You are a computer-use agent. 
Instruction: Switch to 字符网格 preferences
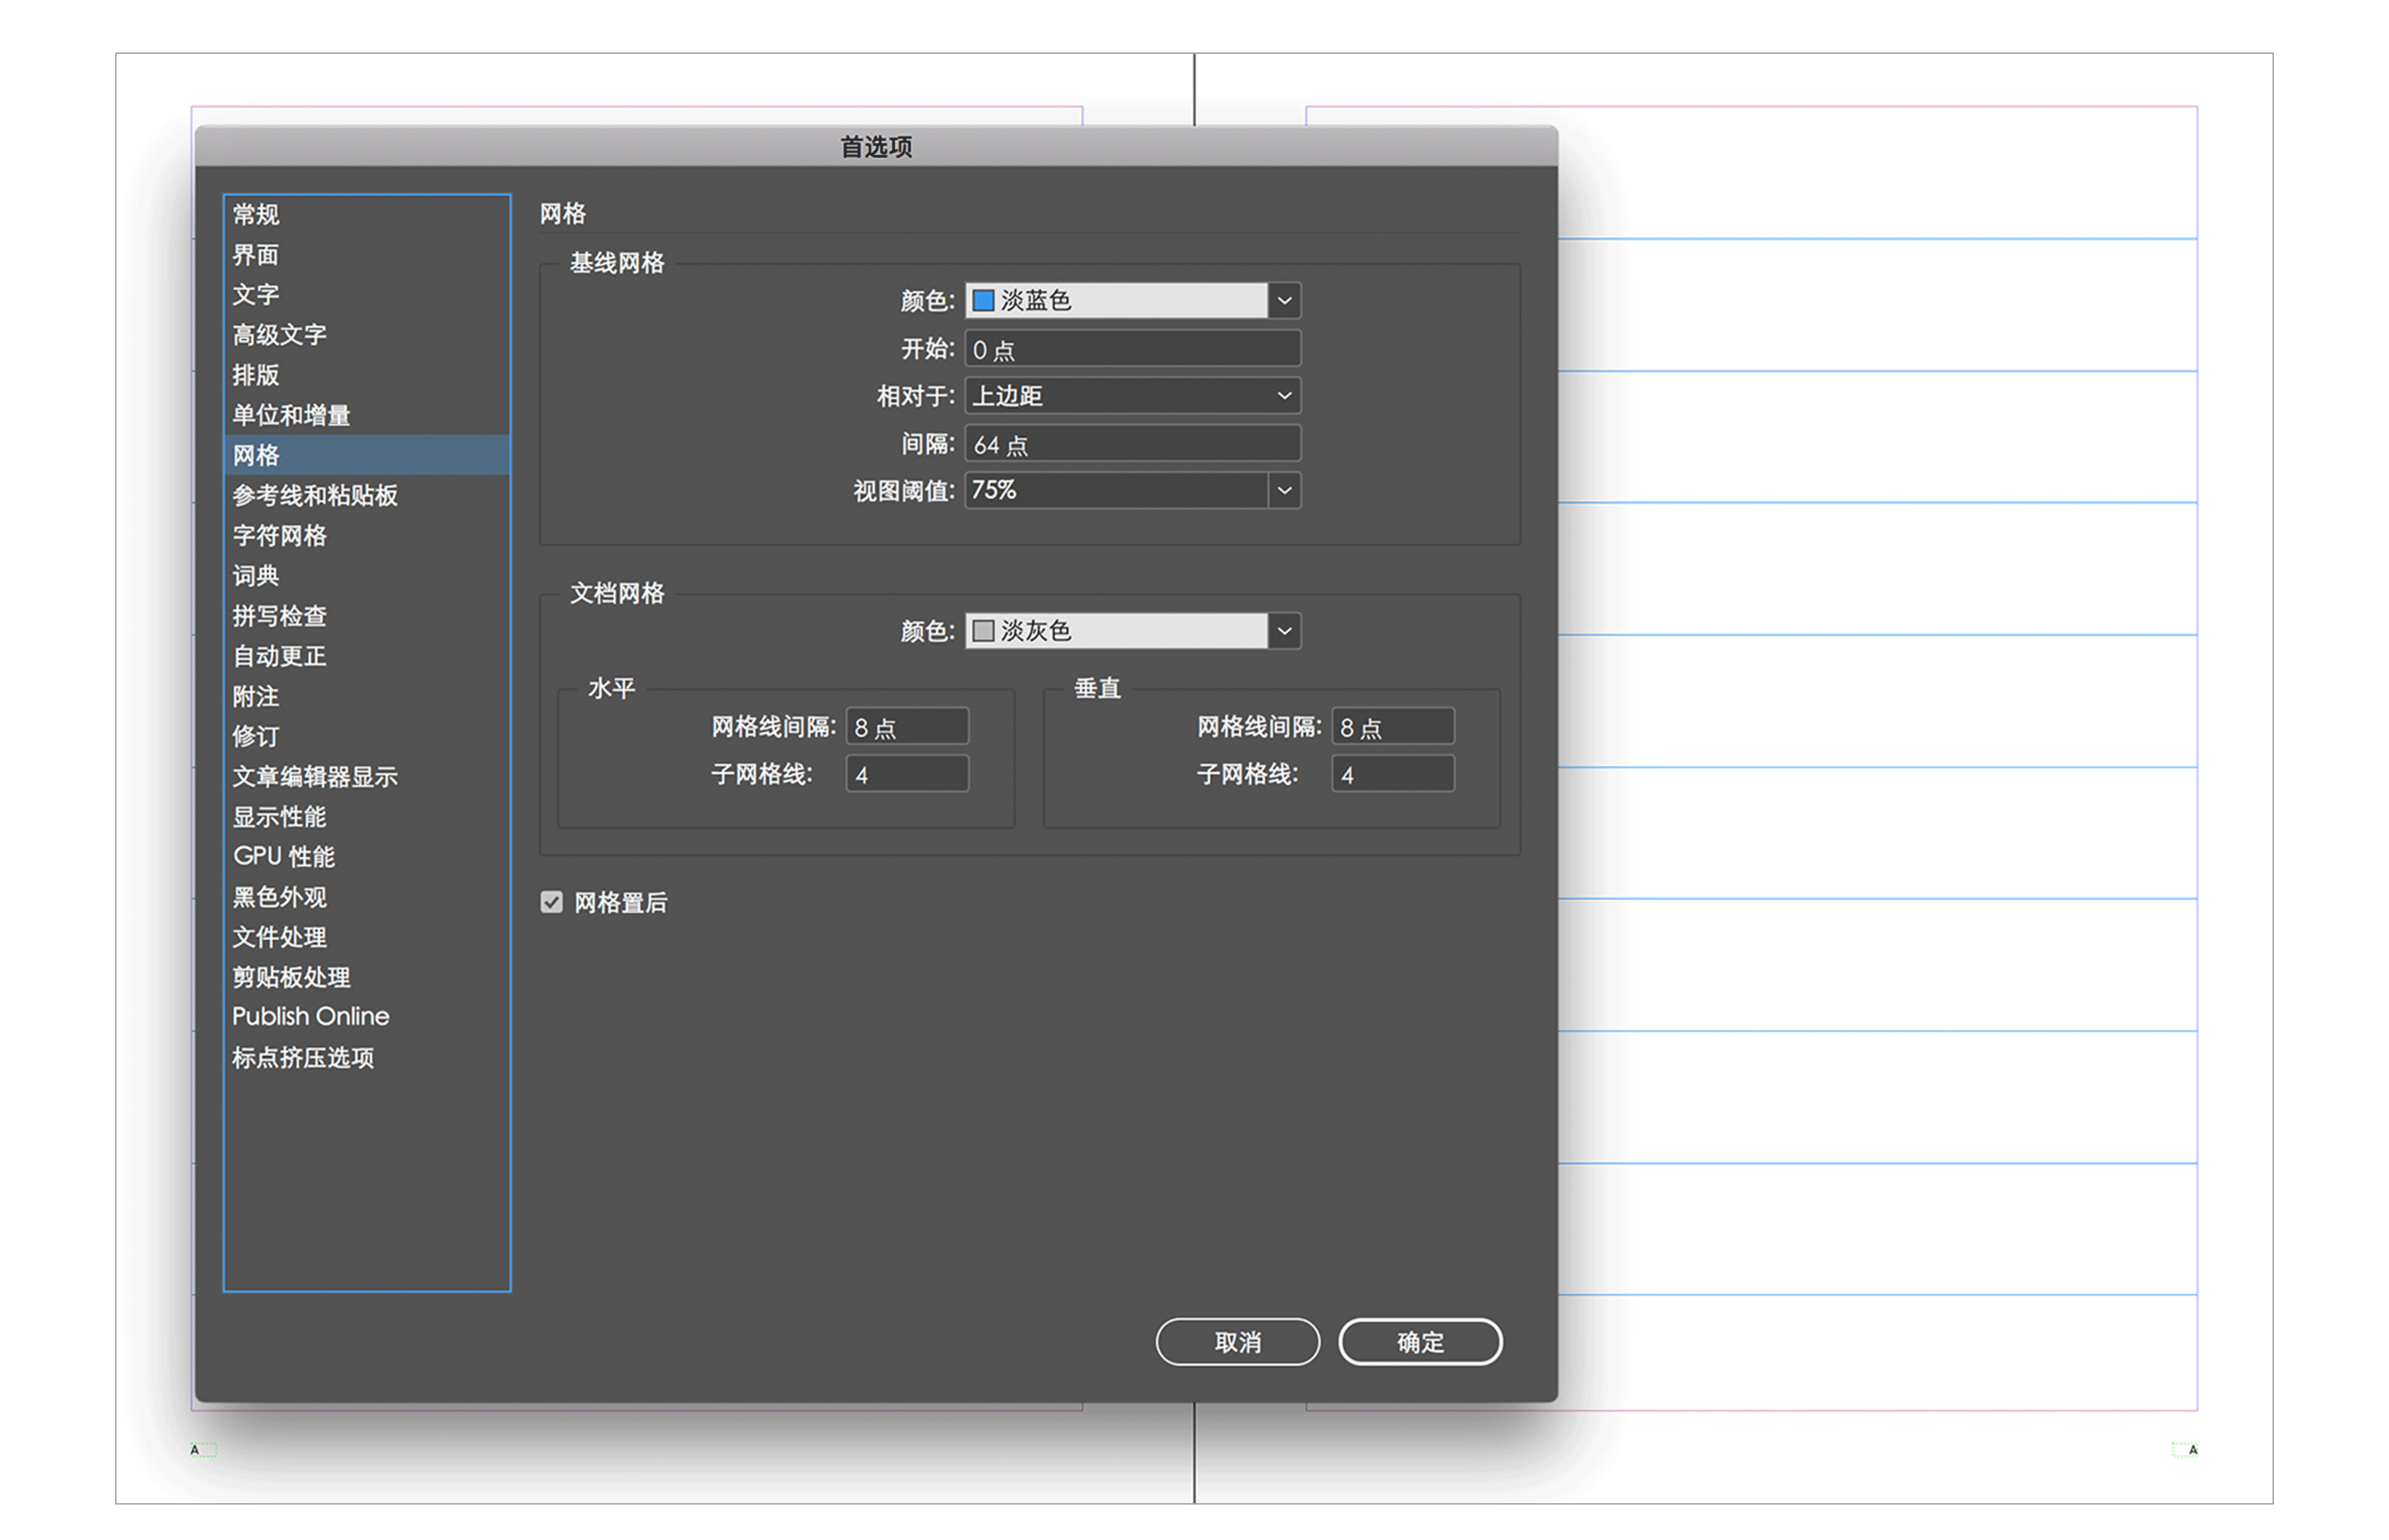tap(280, 535)
